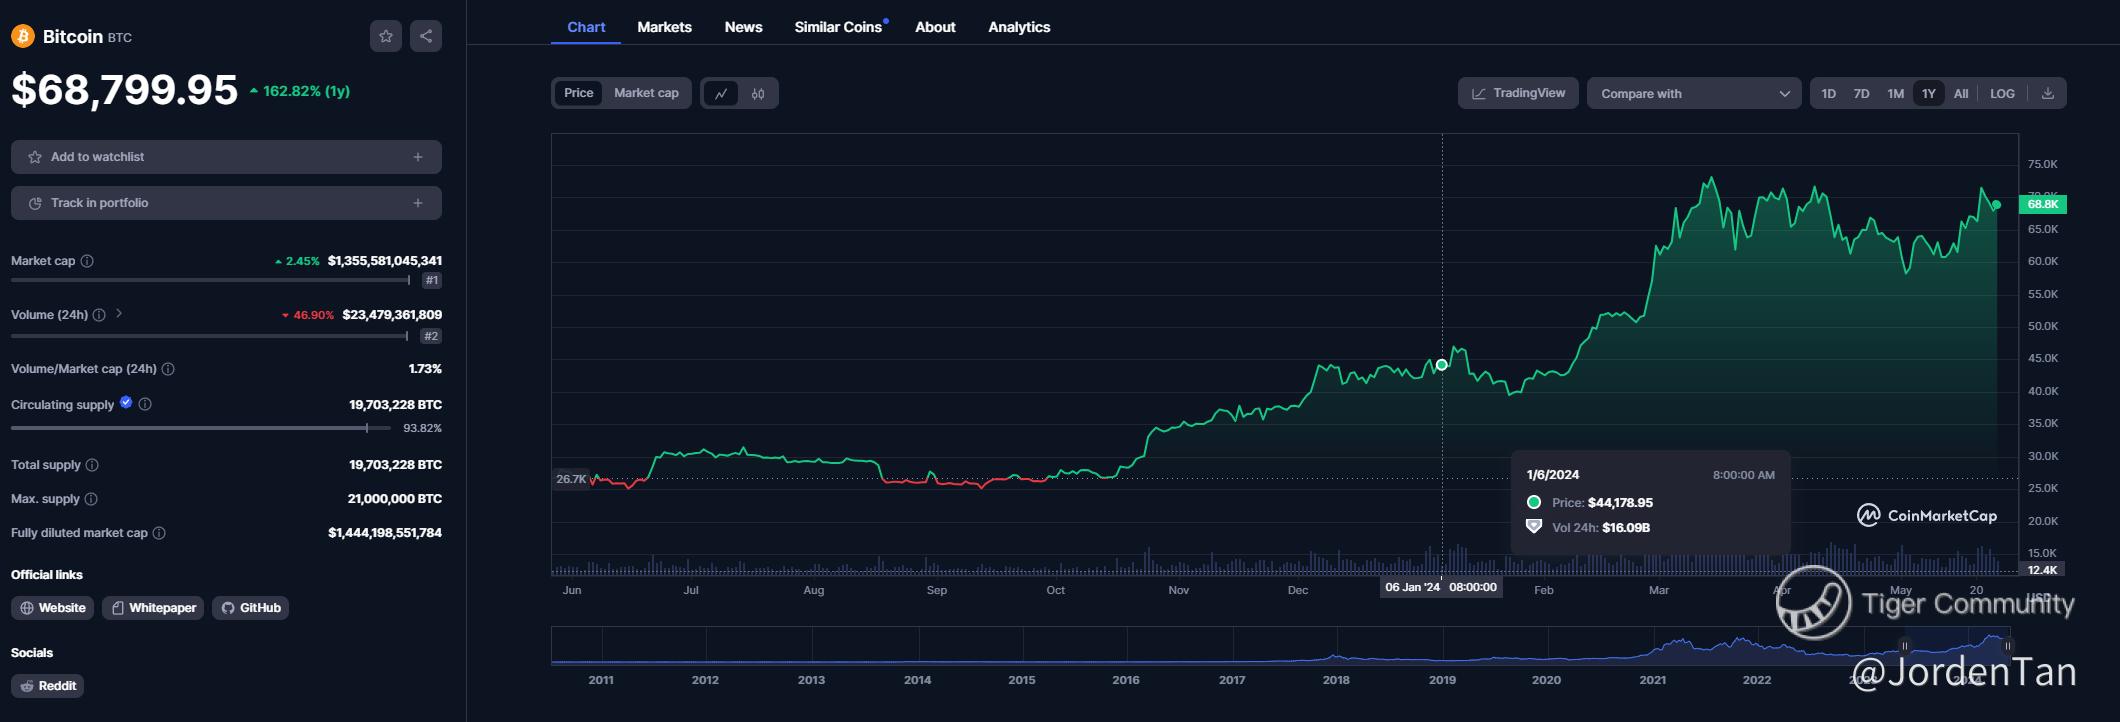This screenshot has width=2120, height=722.
Task: Click the #2 volume rank badge
Action: [431, 336]
